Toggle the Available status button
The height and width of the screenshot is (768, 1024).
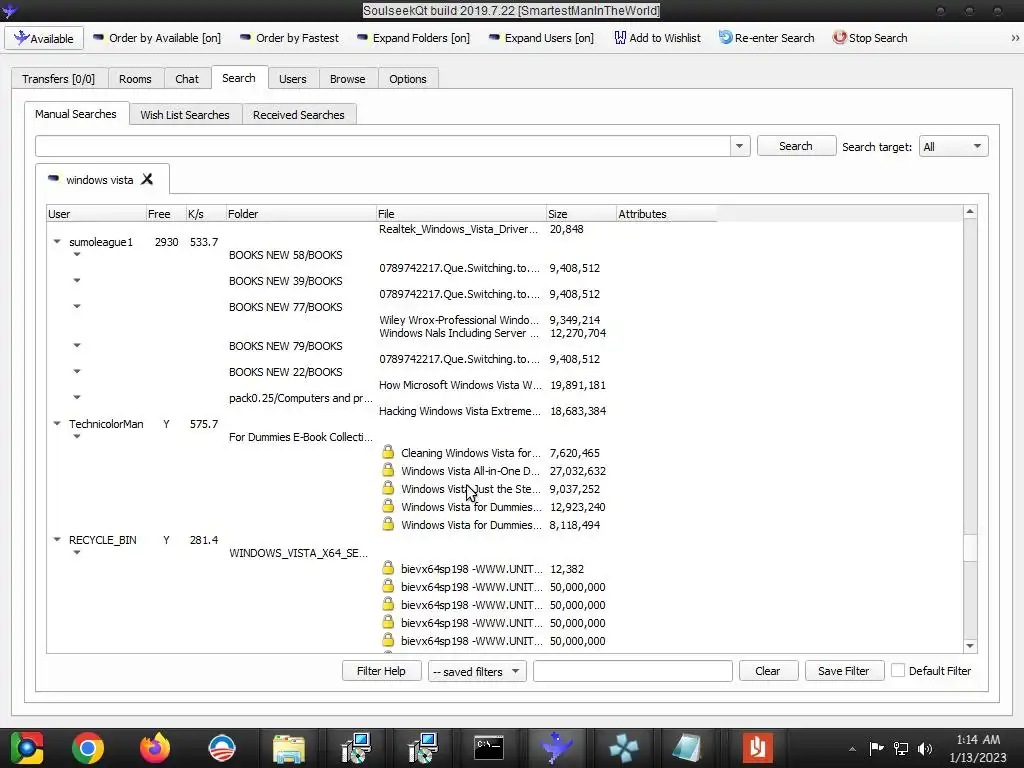pos(44,39)
